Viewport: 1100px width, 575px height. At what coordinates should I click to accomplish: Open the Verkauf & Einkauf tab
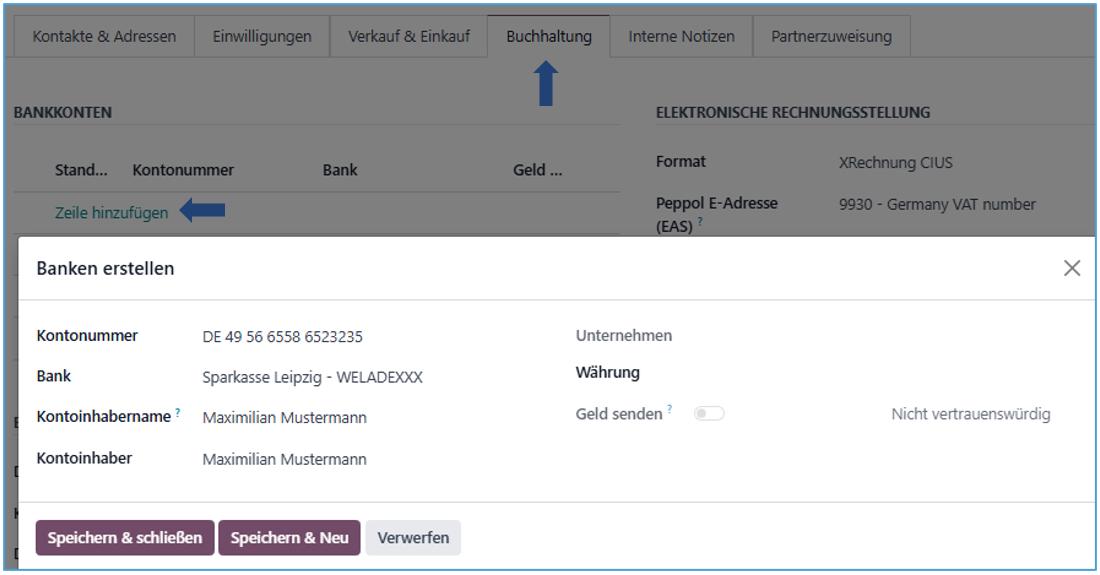pyautogui.click(x=409, y=36)
